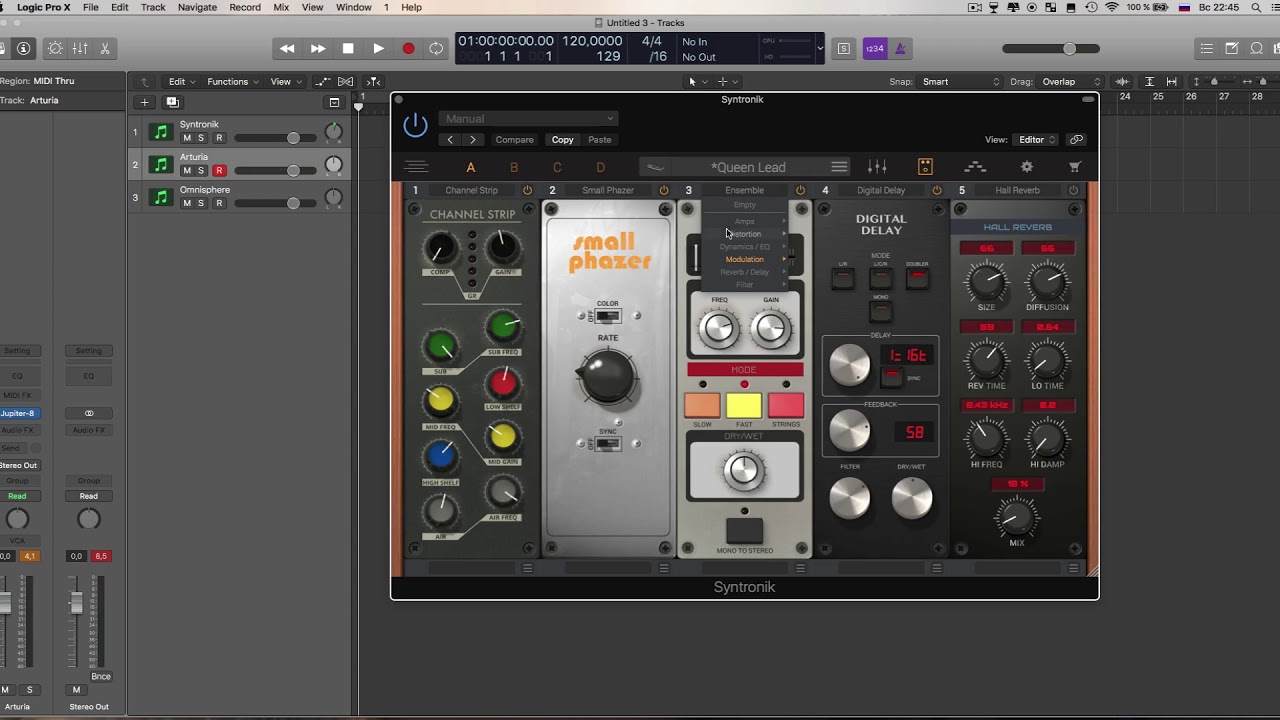Click the Catch playhead icon

[373, 82]
